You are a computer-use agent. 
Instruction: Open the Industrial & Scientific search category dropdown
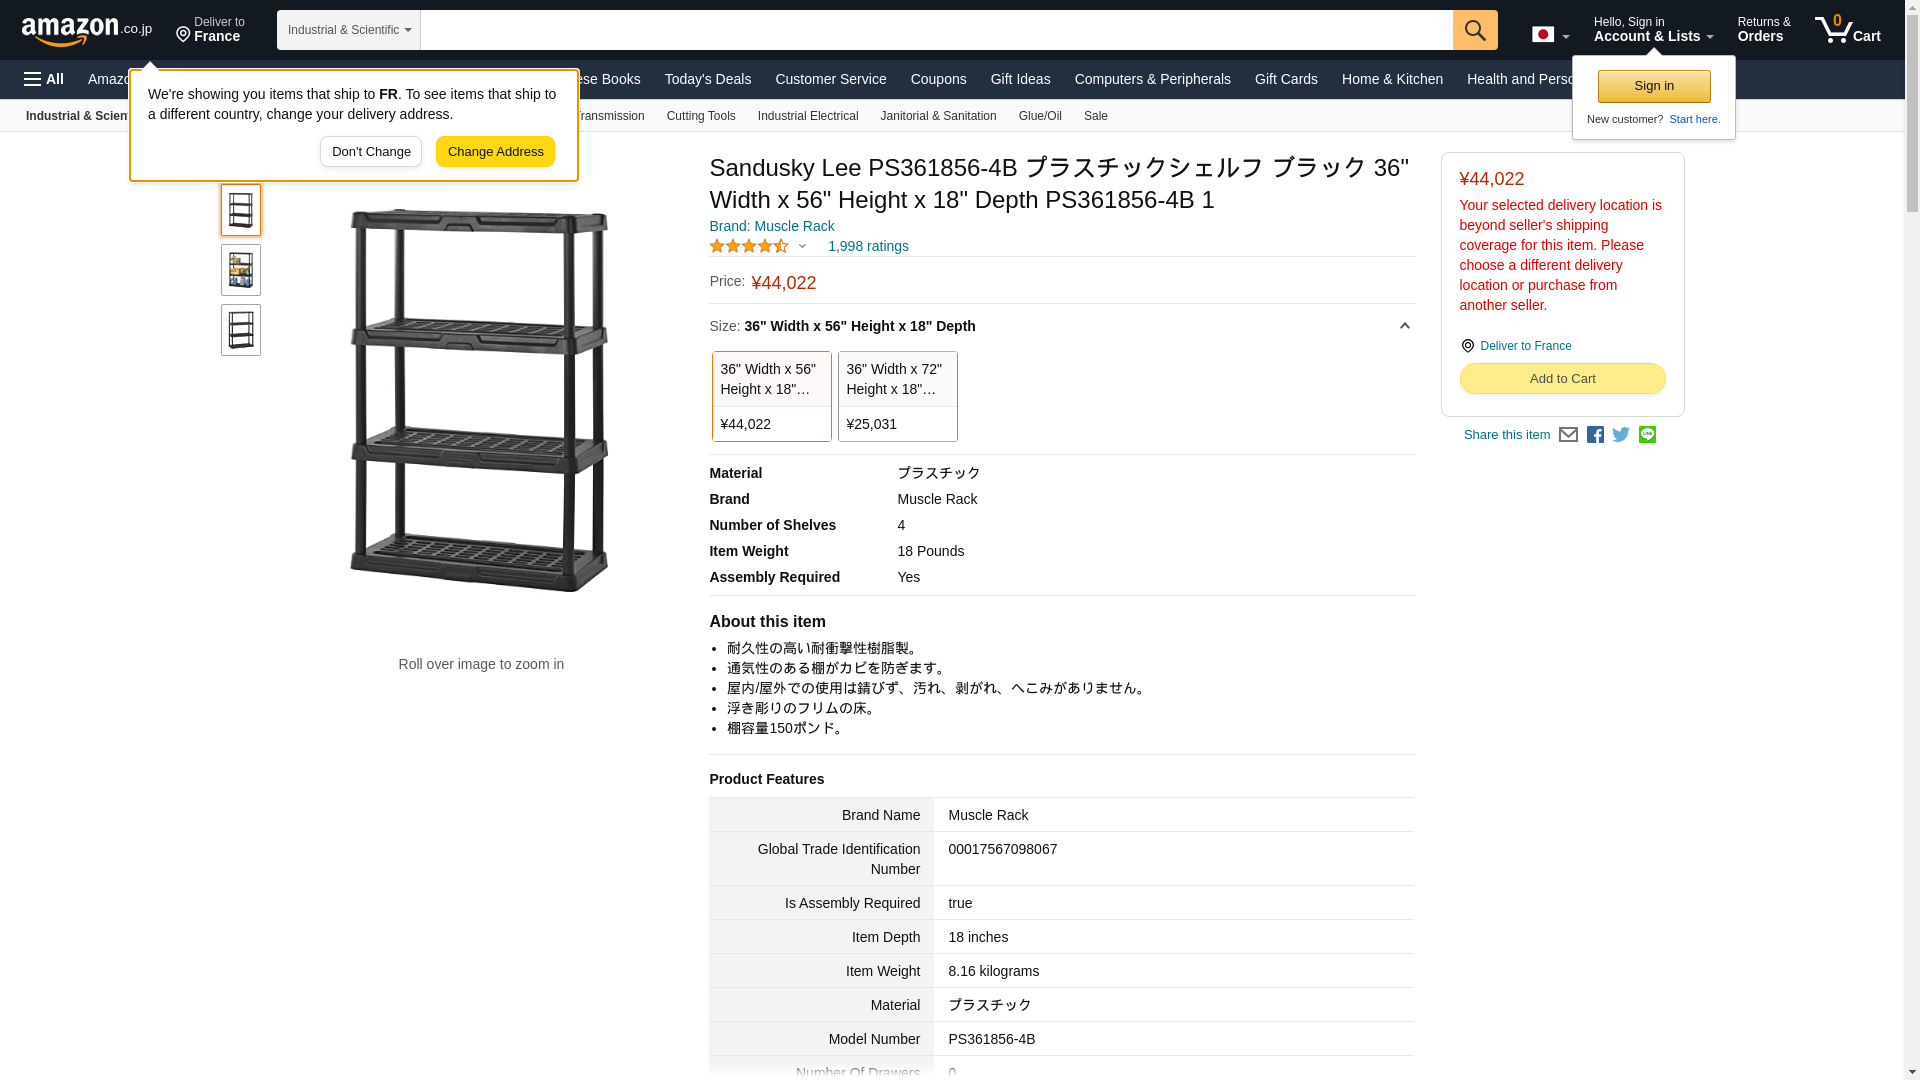pos(349,30)
